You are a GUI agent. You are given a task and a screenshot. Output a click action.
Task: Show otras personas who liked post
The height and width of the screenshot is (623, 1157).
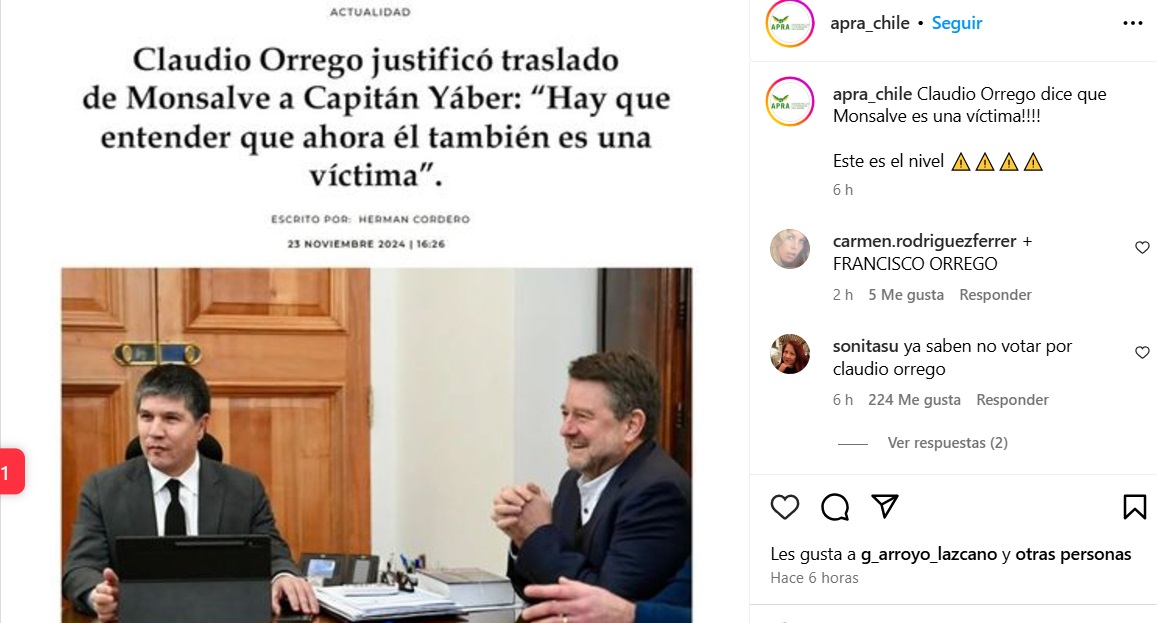click(x=1073, y=554)
